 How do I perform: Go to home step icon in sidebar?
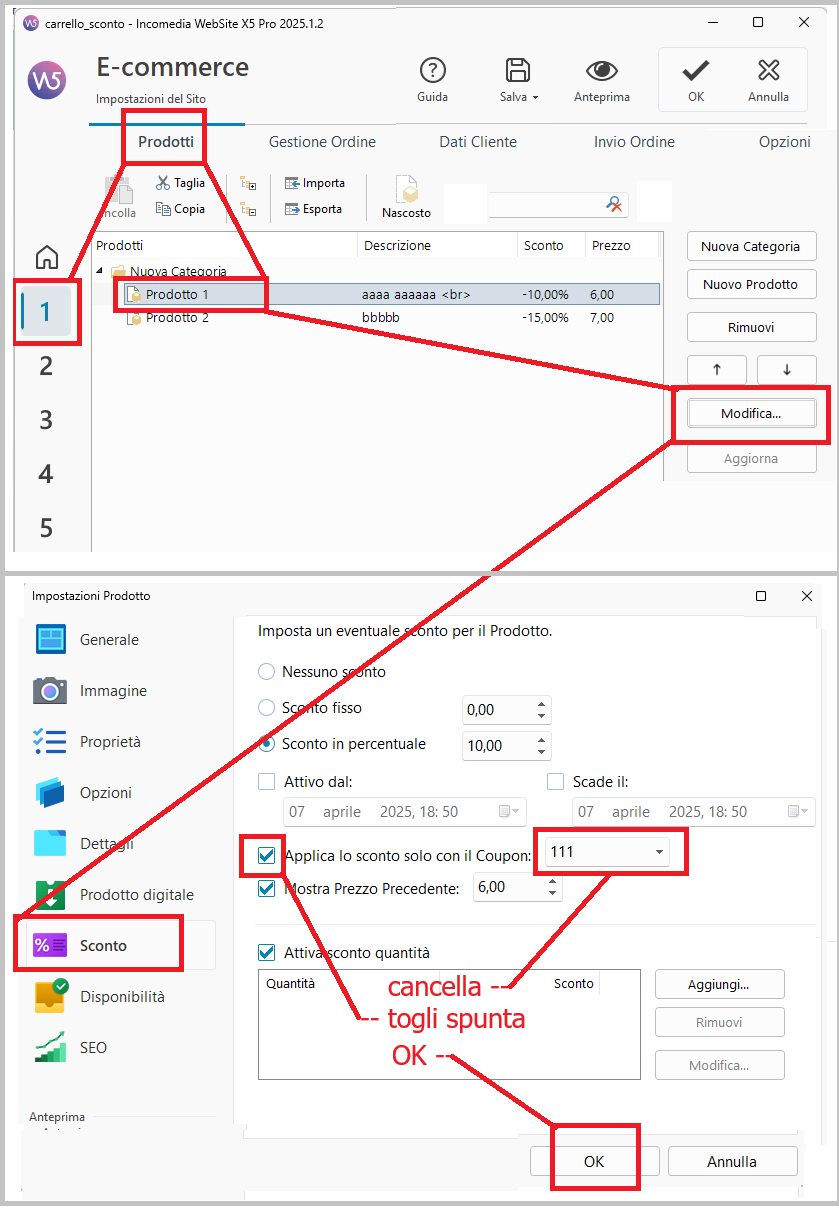coord(46,258)
